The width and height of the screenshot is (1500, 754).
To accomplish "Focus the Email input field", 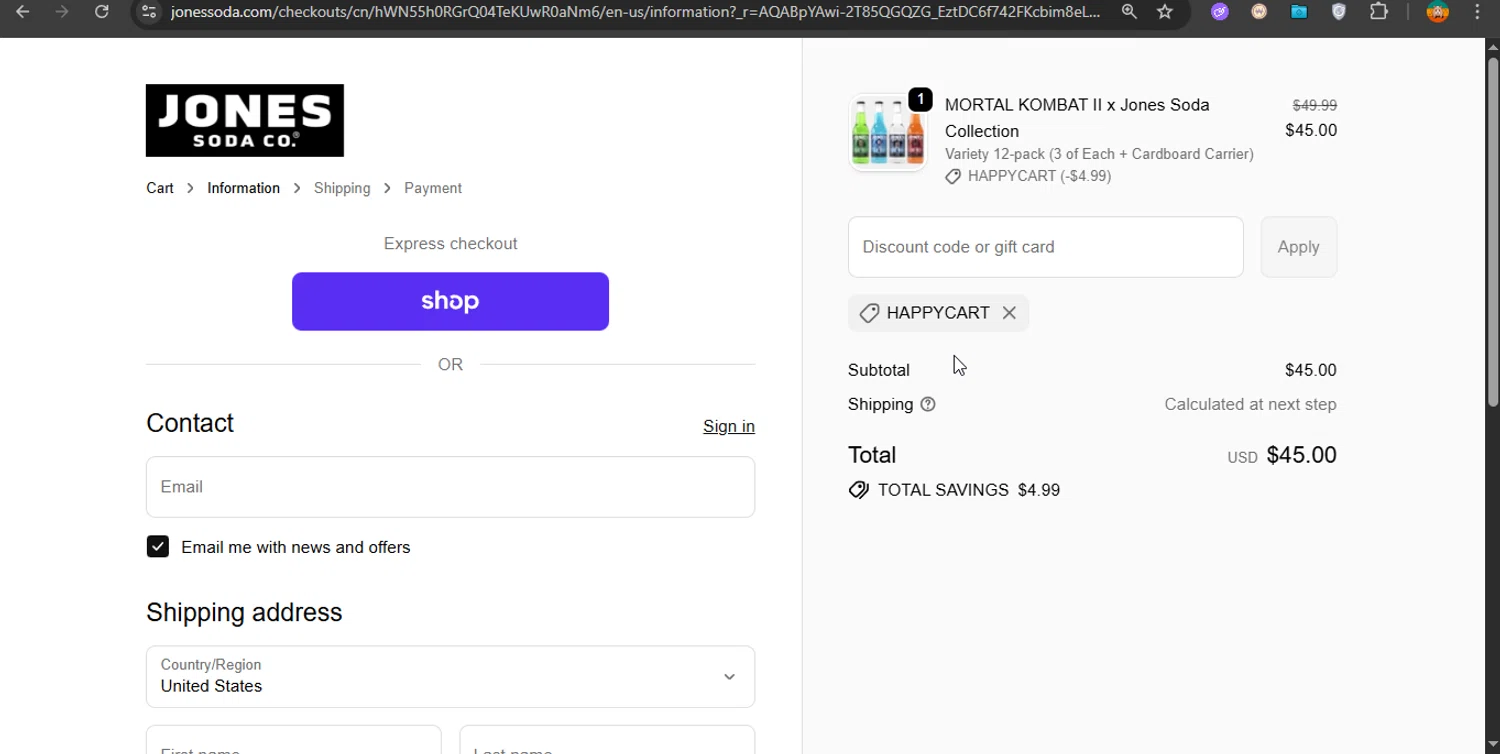I will tap(450, 487).
